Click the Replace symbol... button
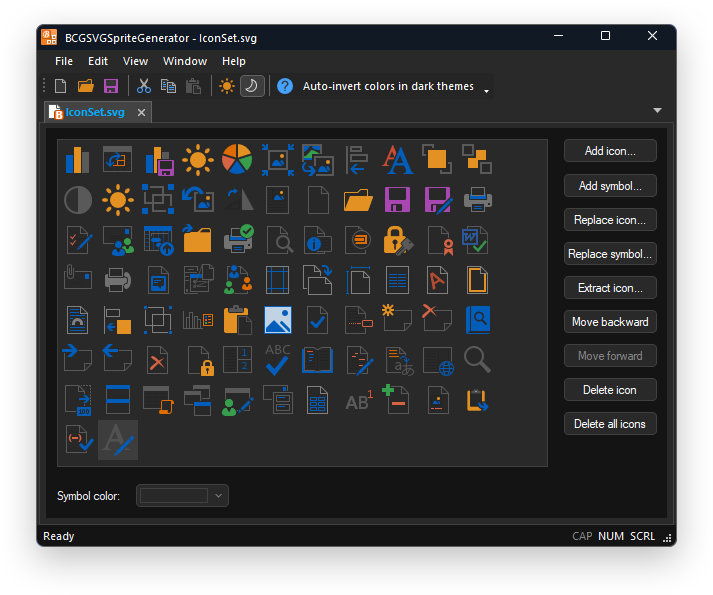 pyautogui.click(x=610, y=254)
